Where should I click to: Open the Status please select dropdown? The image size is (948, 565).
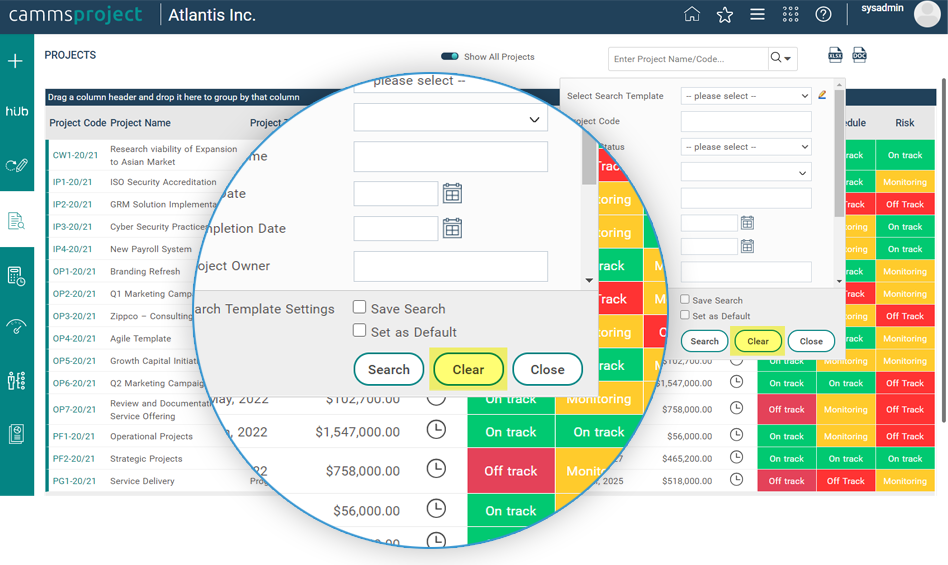point(746,147)
